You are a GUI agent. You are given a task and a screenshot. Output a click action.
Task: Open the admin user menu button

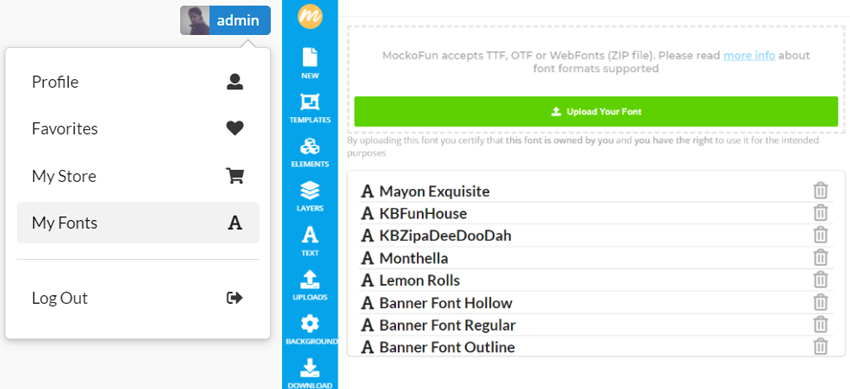(225, 21)
